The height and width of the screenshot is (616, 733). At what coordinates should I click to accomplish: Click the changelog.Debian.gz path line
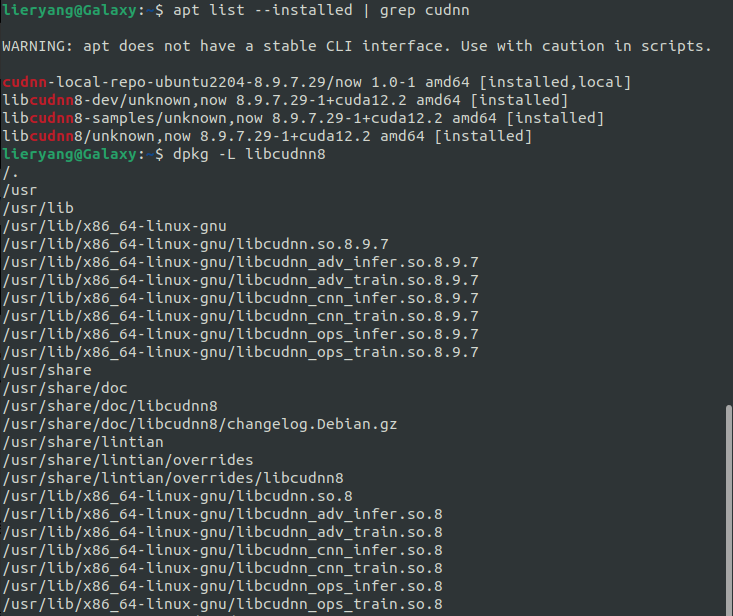(x=200, y=424)
